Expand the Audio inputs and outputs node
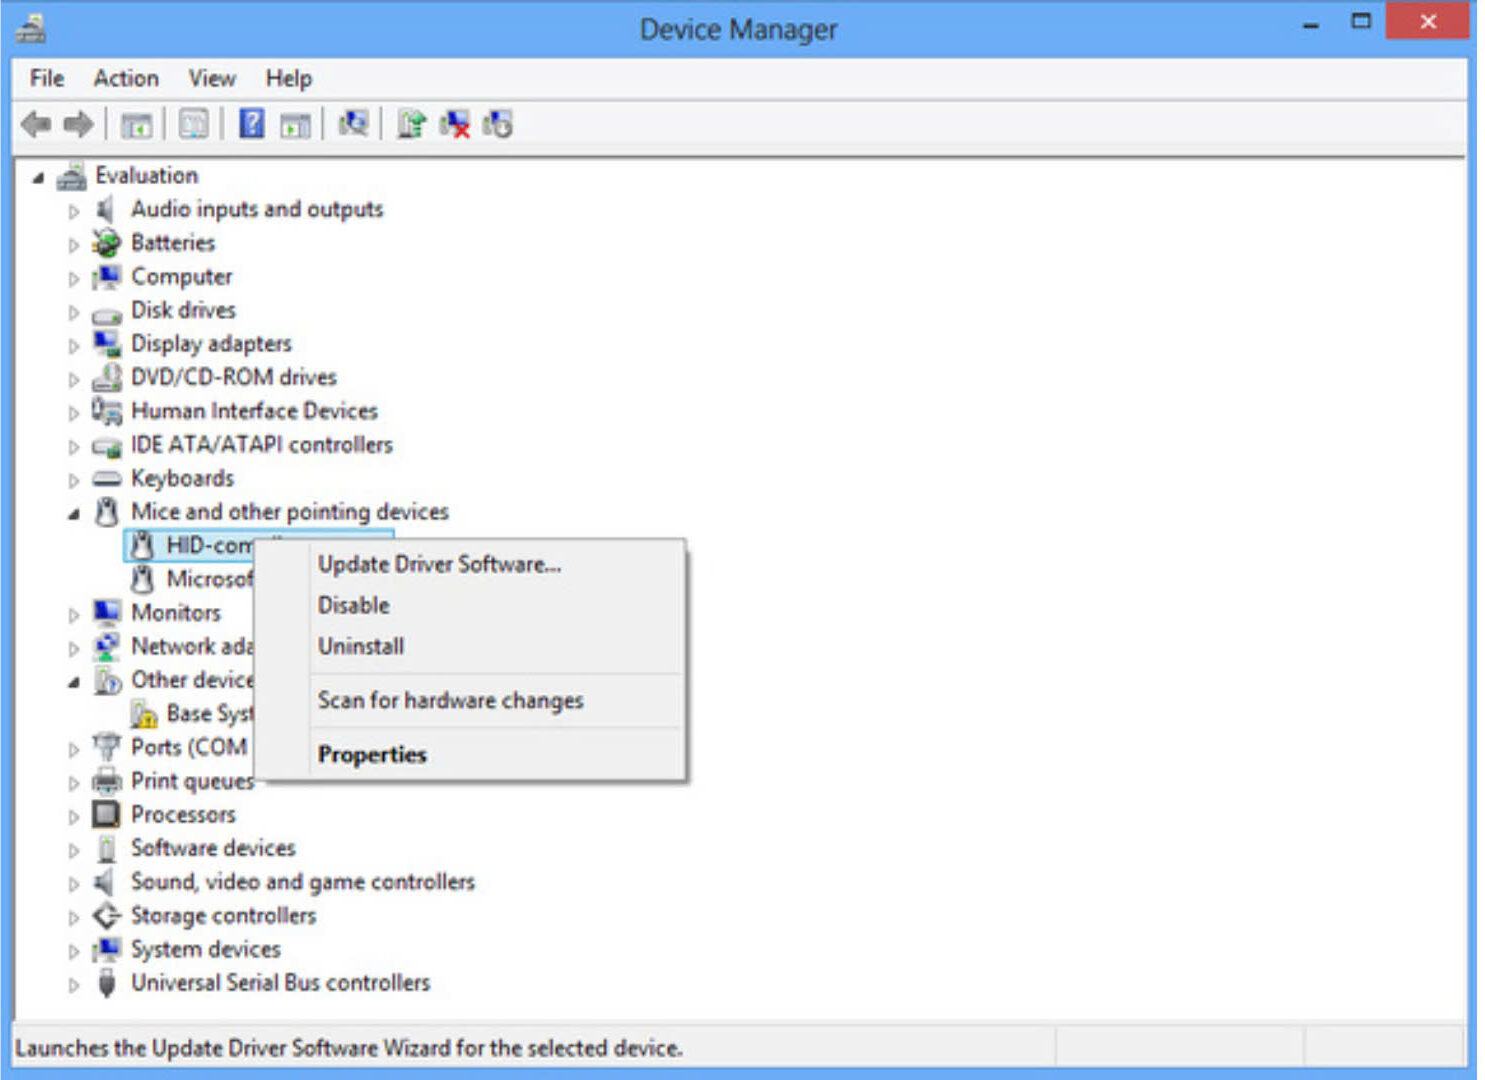Screen dimensions: 1485x1080 pos(73,211)
